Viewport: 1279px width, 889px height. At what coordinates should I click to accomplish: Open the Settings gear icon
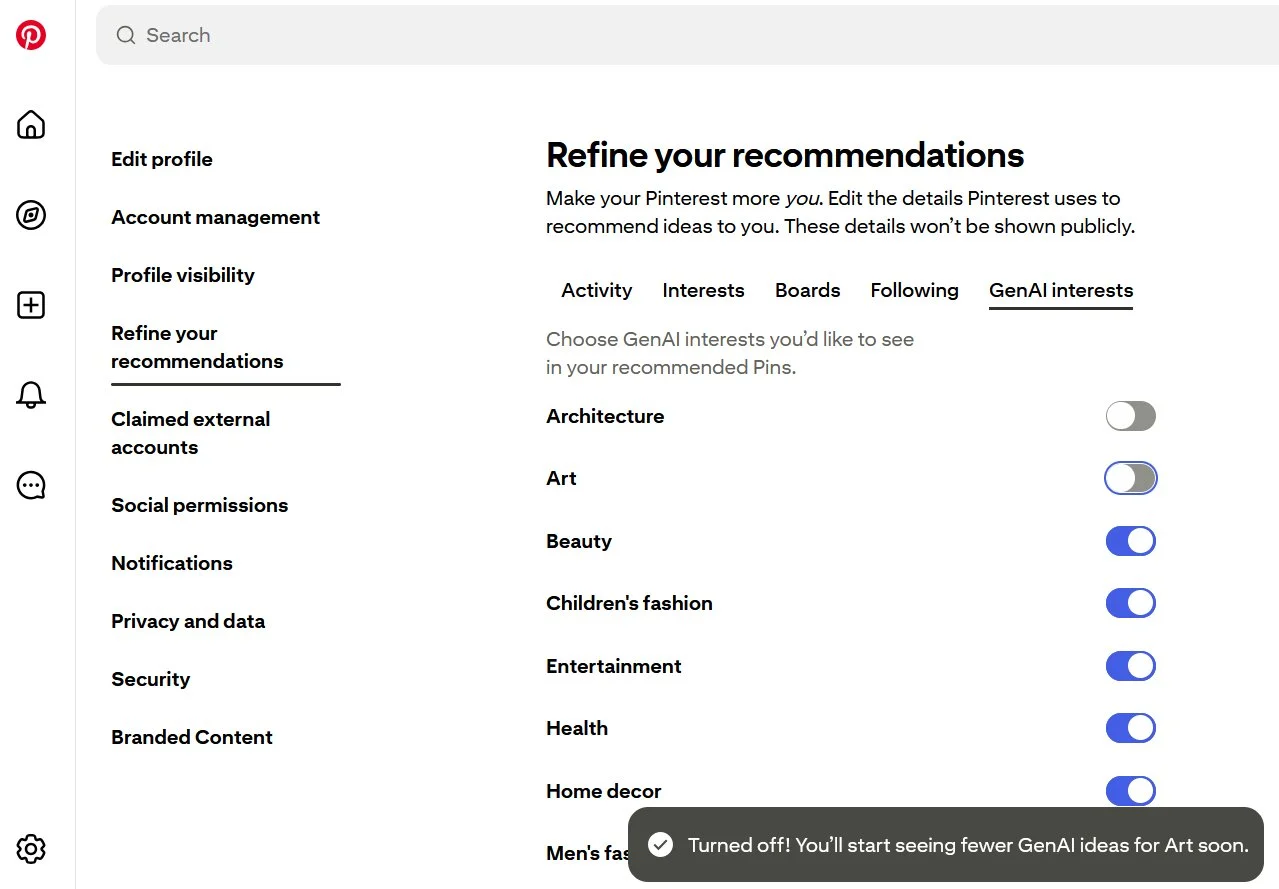[31, 849]
